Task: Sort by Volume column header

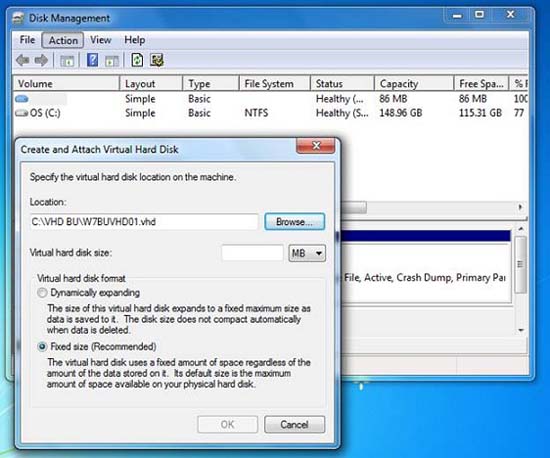Action: click(67, 83)
